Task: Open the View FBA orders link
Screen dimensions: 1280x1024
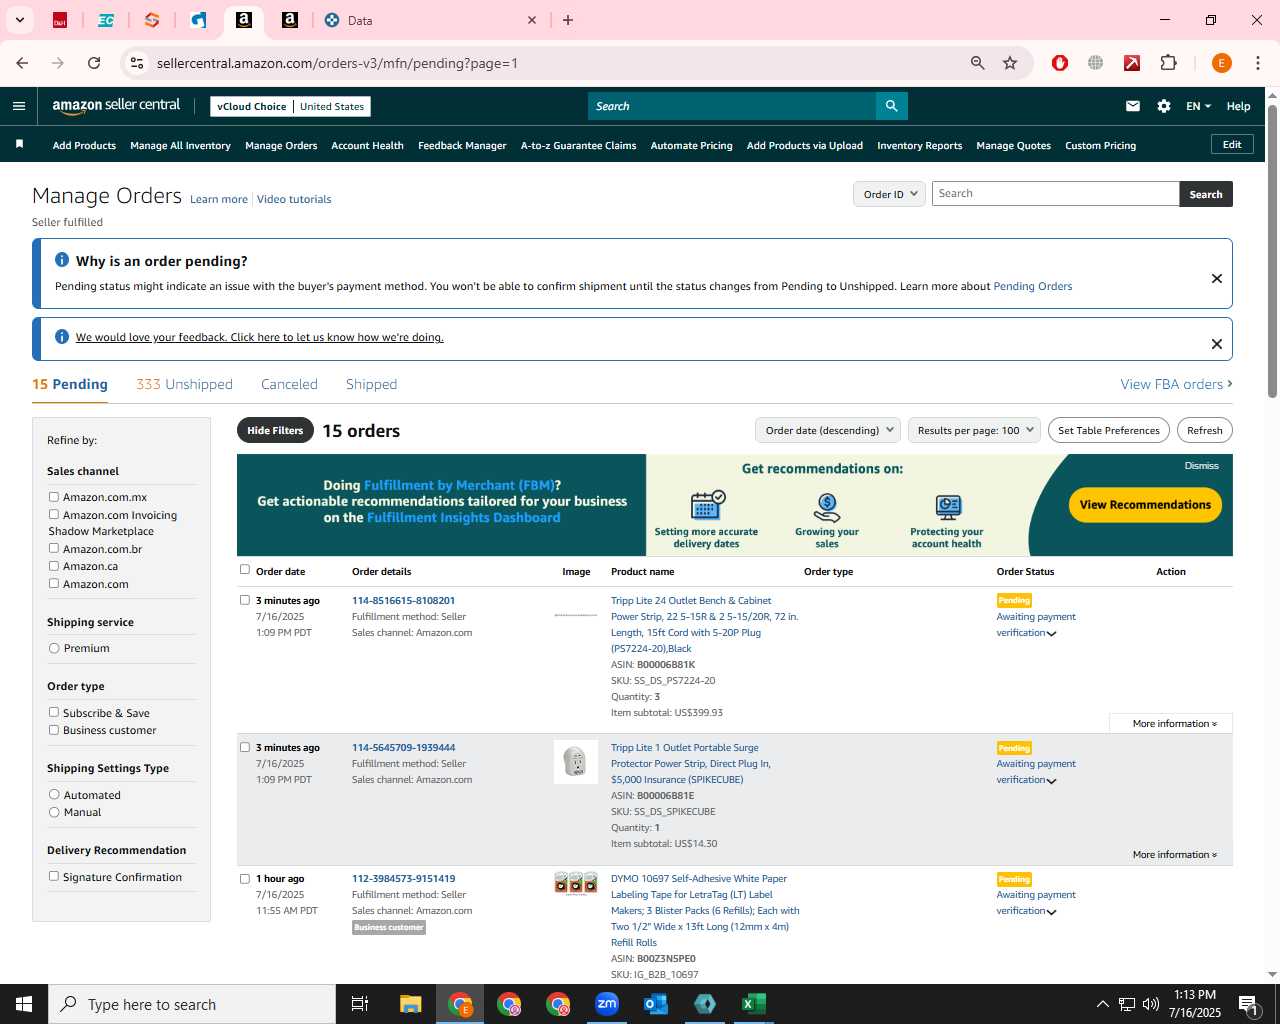Action: pos(1176,384)
